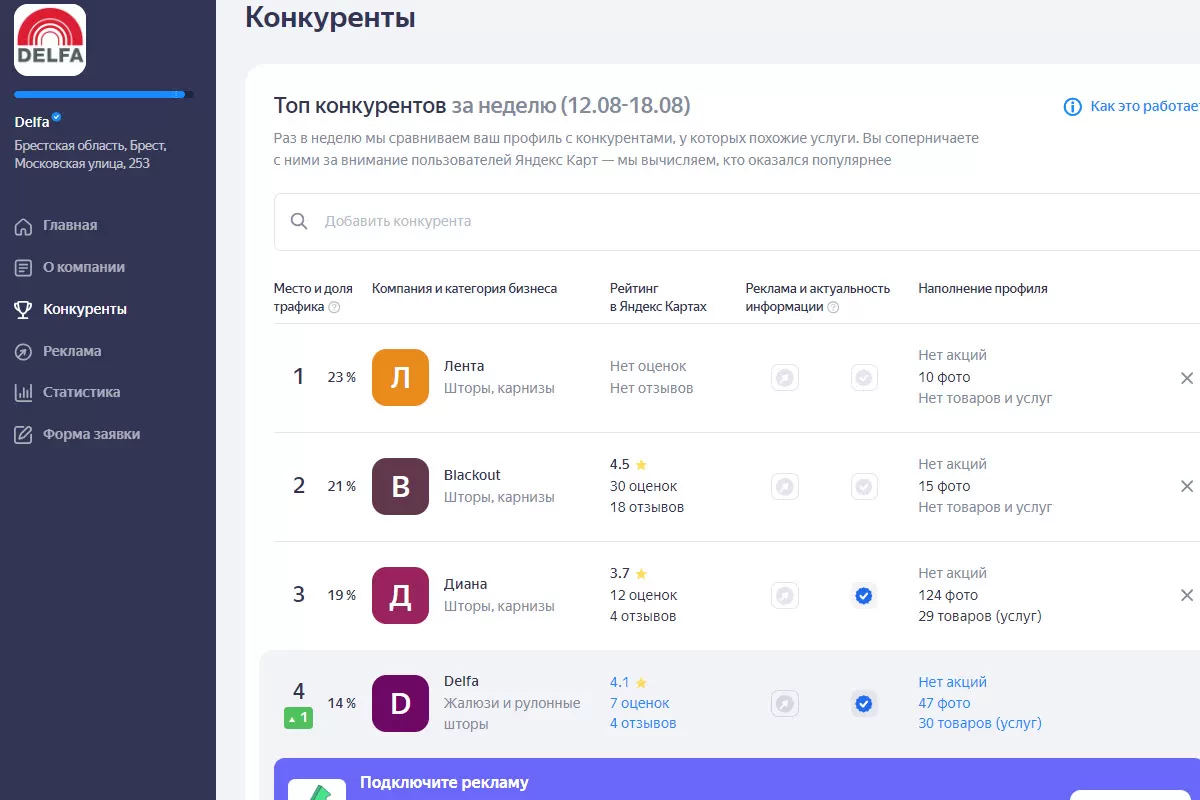This screenshot has height=800, width=1200.
Task: Click the Лента company name
Action: point(464,366)
